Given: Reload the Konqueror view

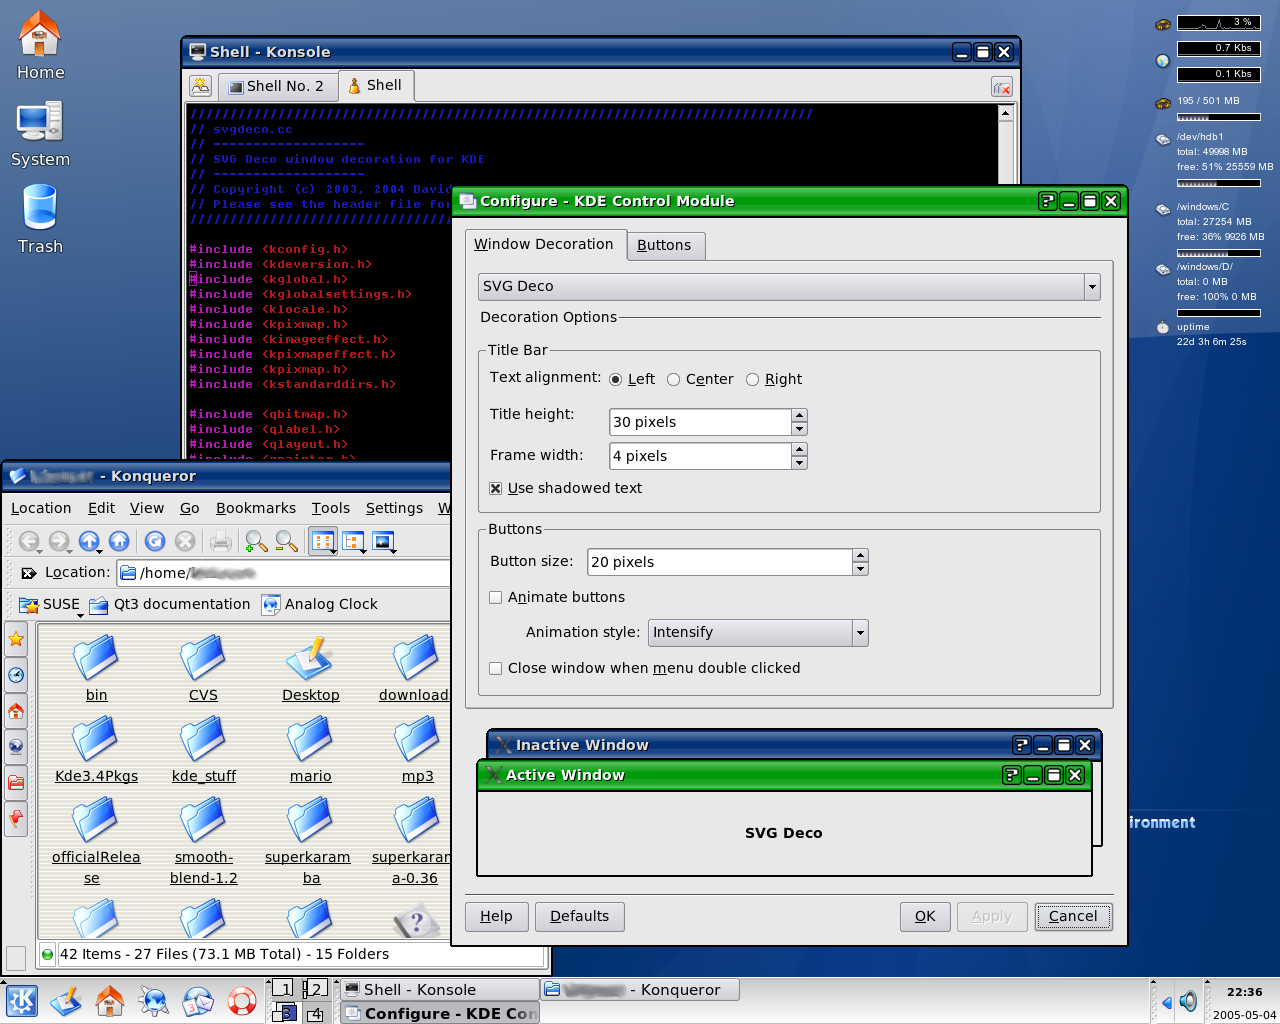Looking at the screenshot, I should tap(155, 541).
